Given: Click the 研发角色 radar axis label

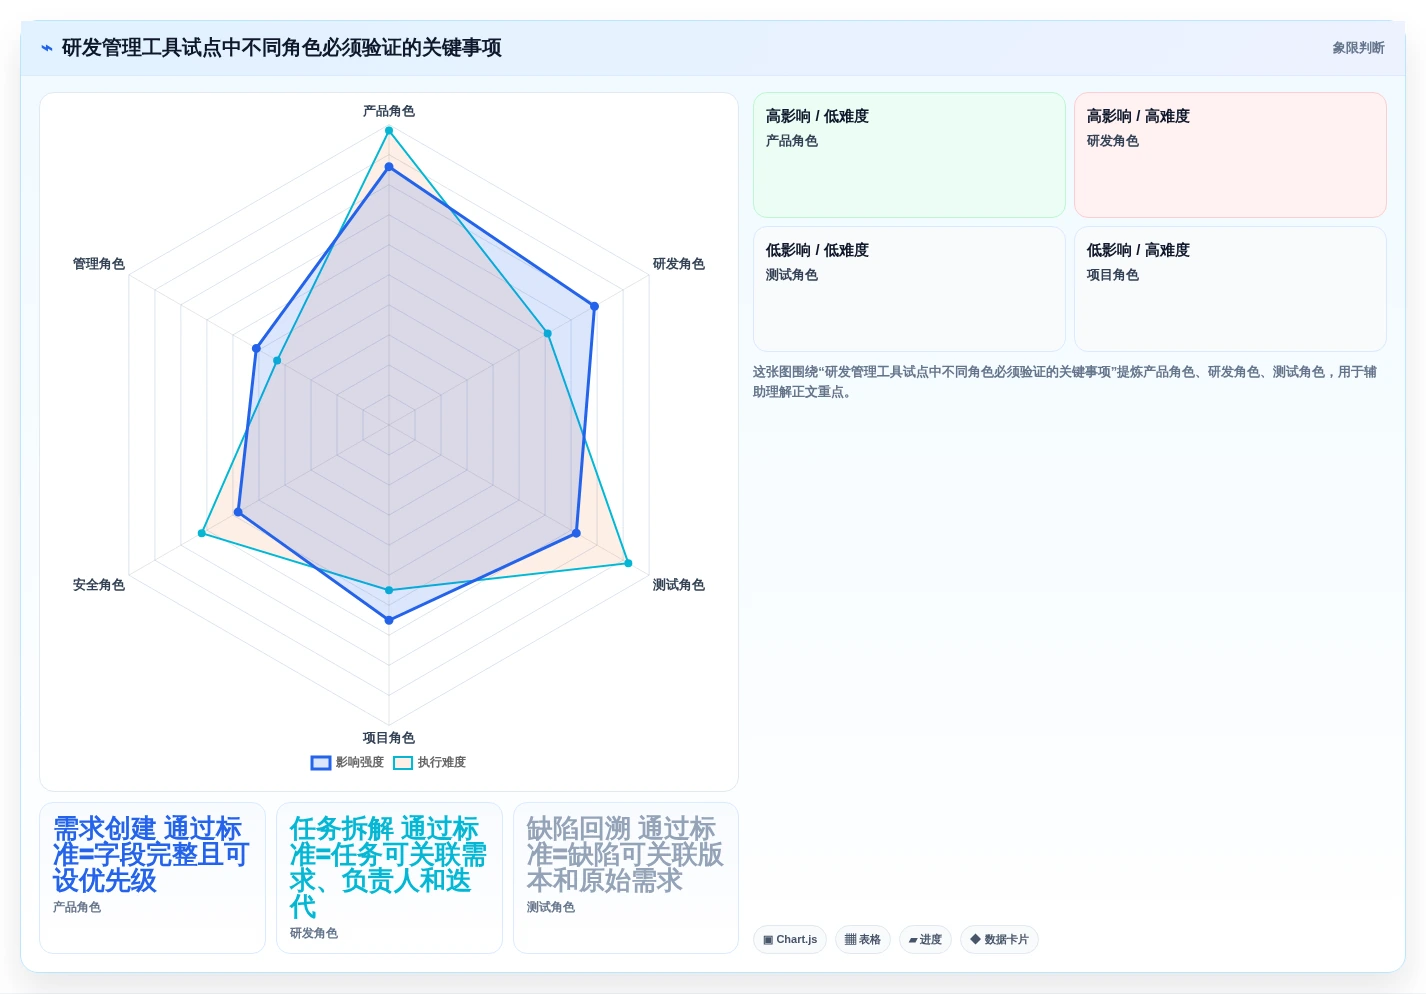Looking at the screenshot, I should click(679, 264).
